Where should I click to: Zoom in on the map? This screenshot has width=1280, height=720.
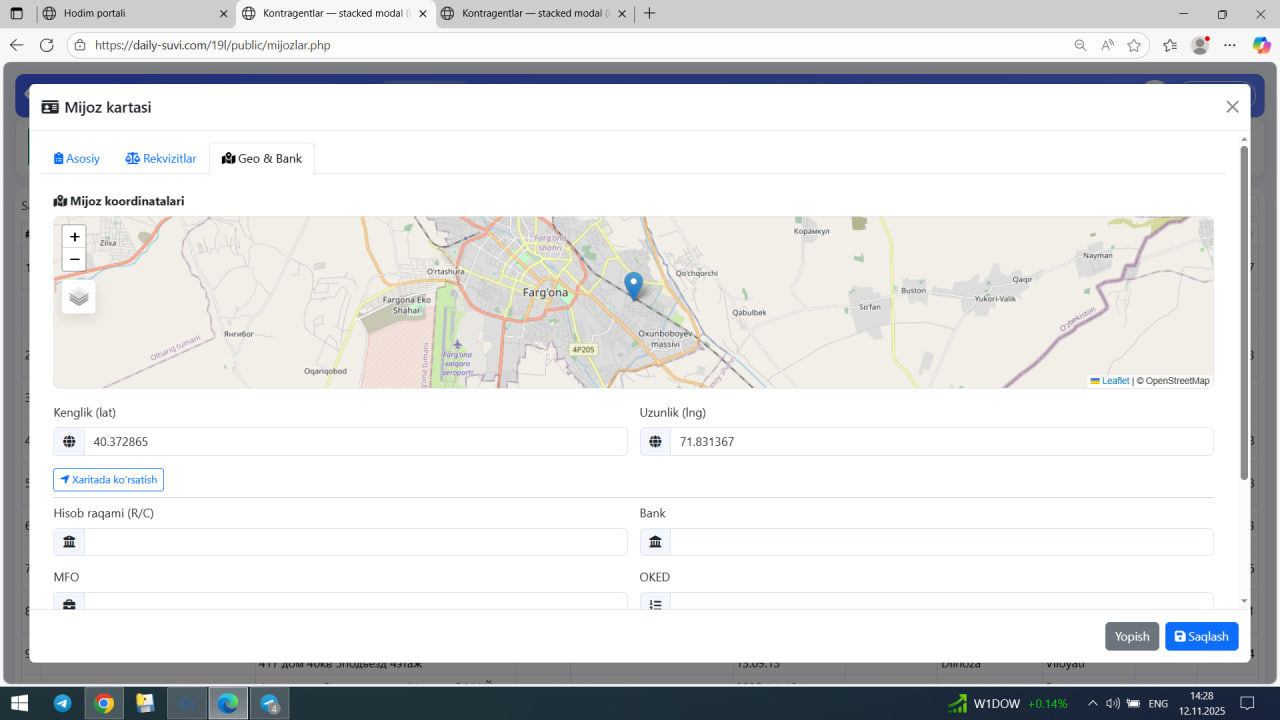(75, 237)
